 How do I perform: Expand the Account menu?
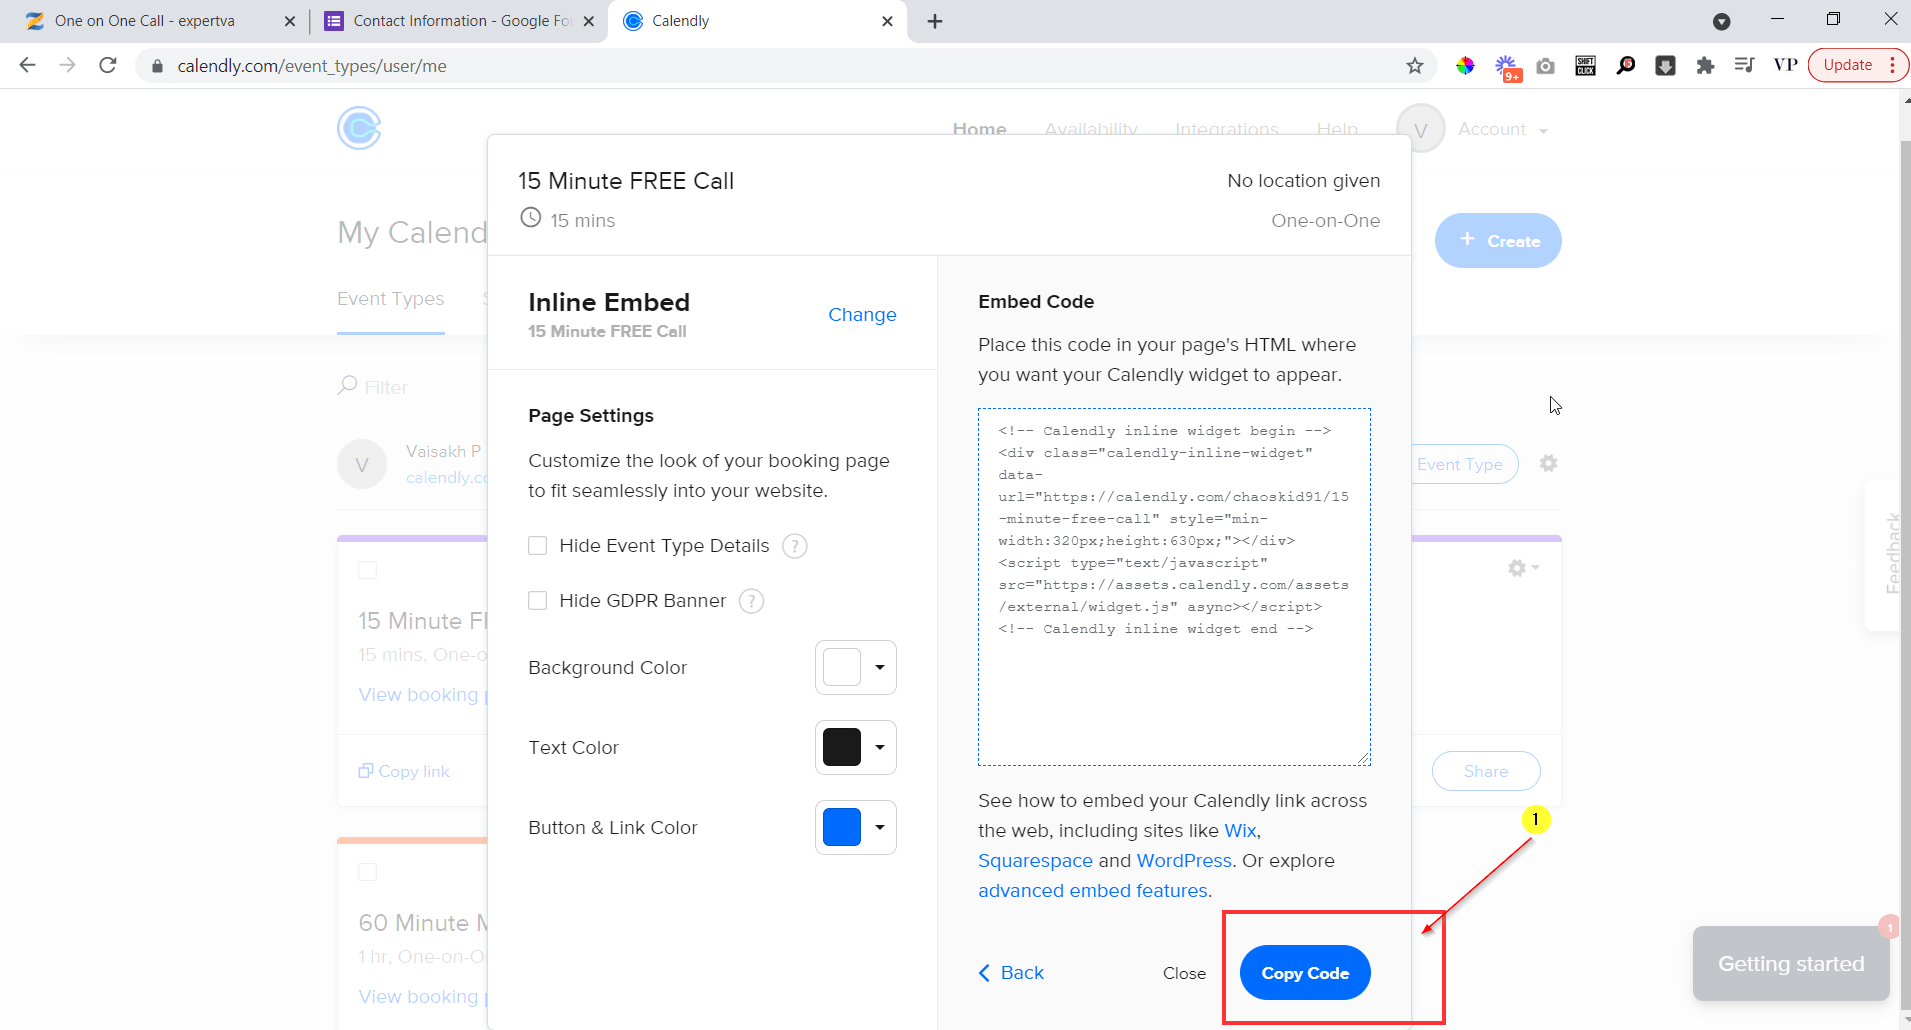click(1502, 129)
